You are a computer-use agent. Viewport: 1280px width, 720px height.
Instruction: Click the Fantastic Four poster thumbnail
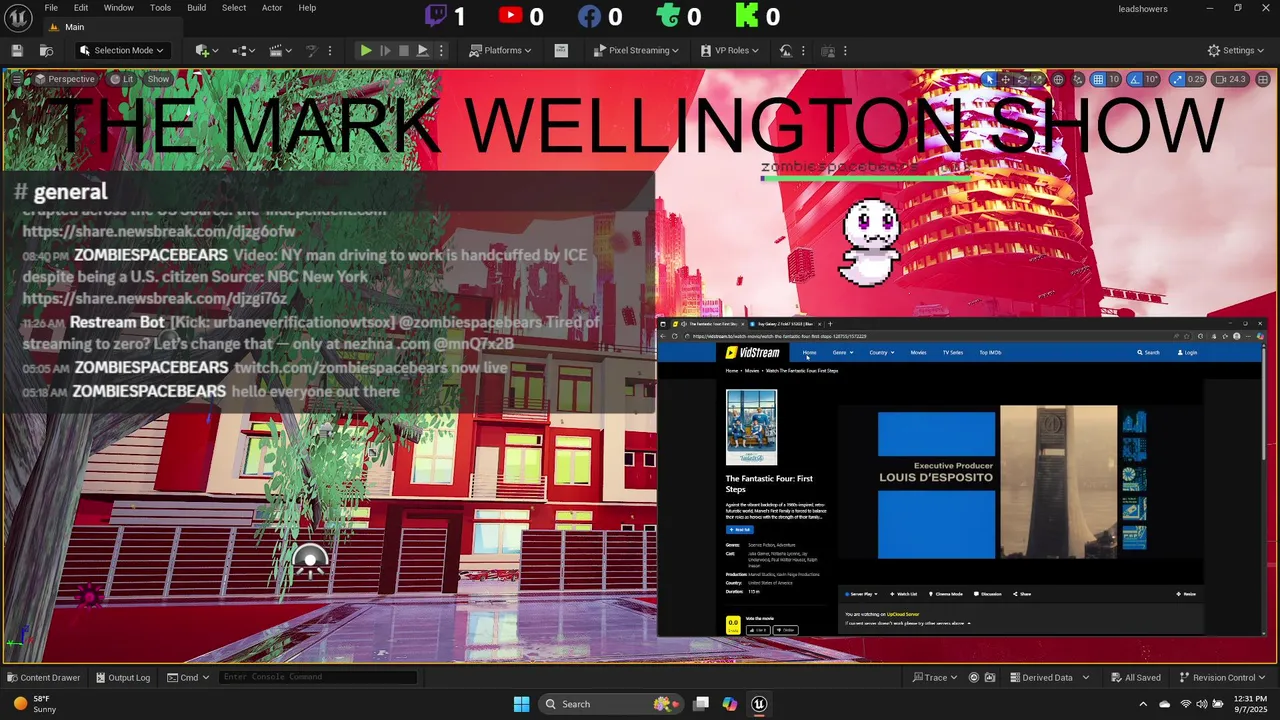click(x=751, y=427)
